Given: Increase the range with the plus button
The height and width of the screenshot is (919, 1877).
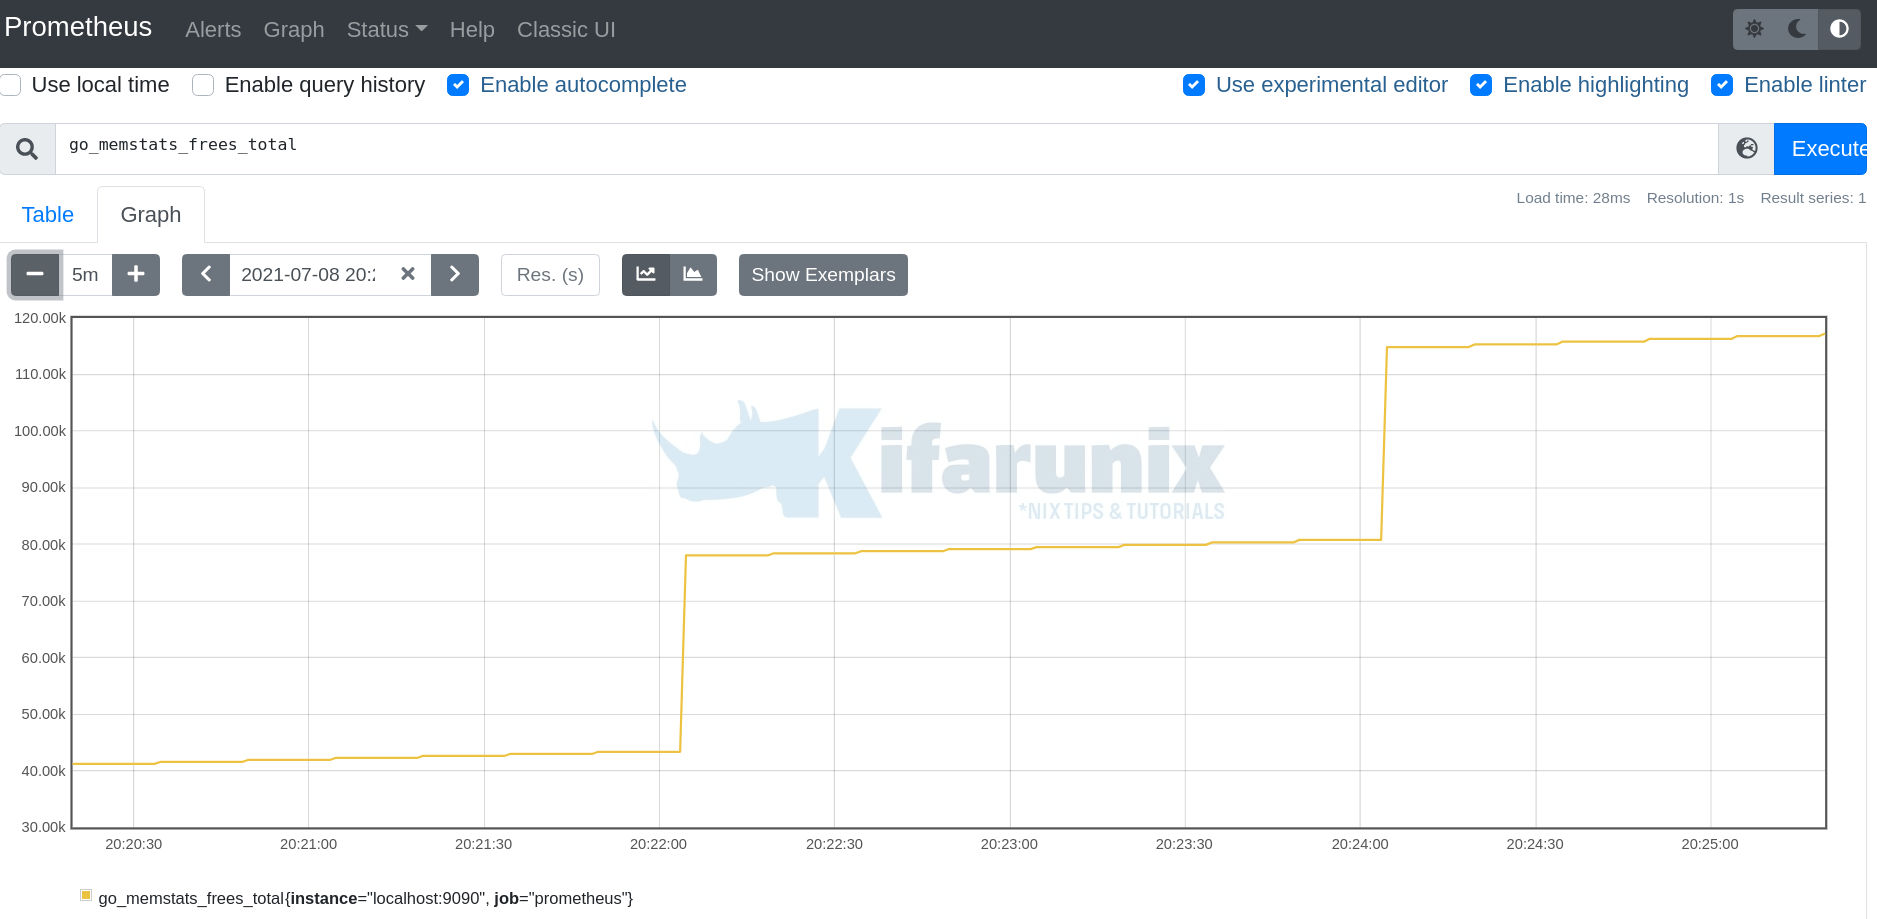Looking at the screenshot, I should [136, 275].
